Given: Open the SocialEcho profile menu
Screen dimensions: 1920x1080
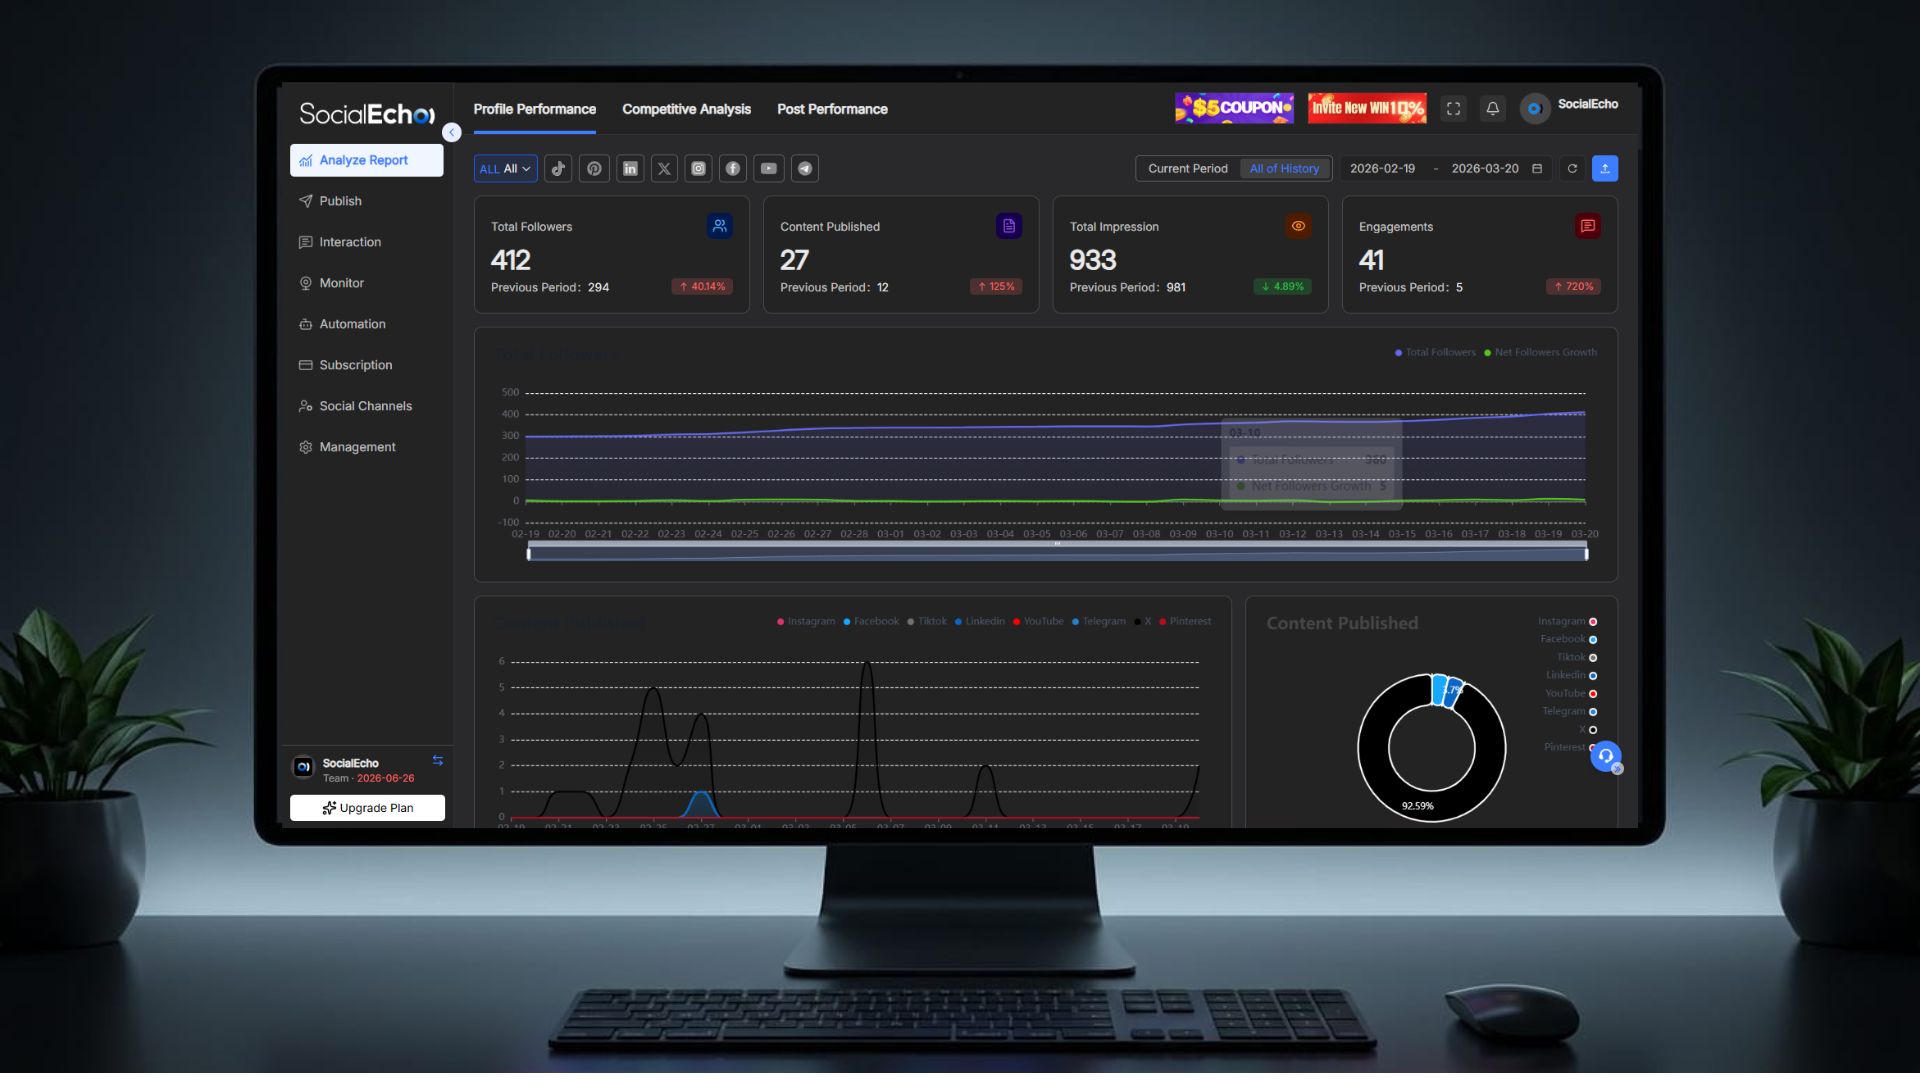Looking at the screenshot, I should point(1570,106).
